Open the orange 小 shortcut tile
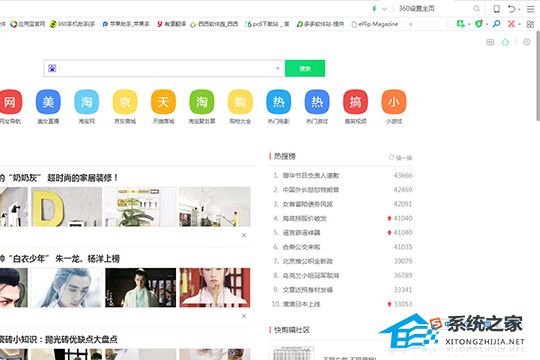 pyautogui.click(x=394, y=102)
